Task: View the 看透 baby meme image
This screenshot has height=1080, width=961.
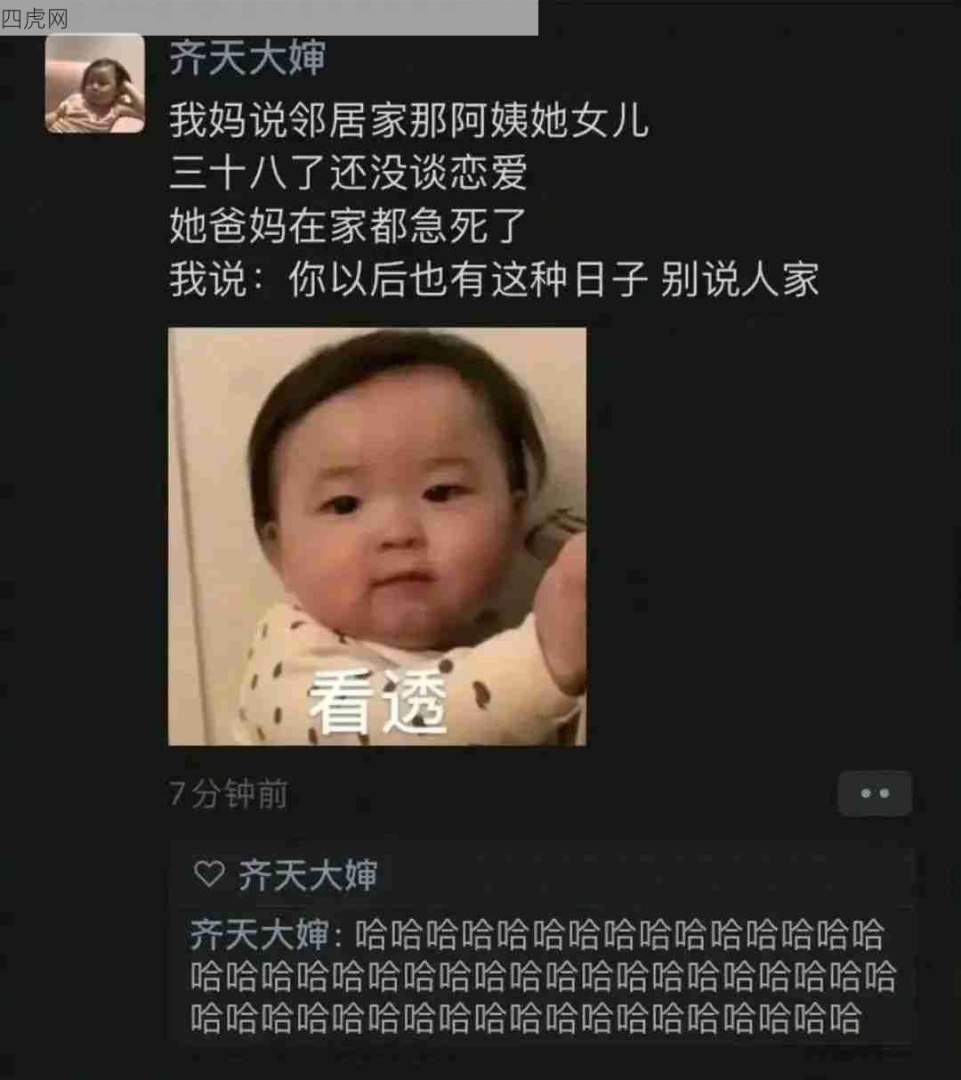Action: click(x=378, y=537)
